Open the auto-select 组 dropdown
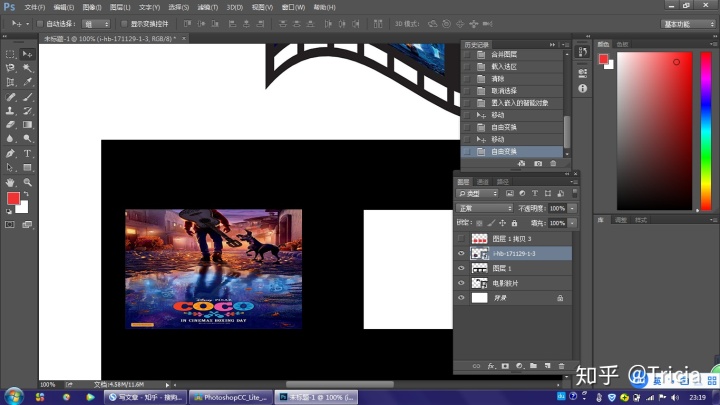Screen dimensions: 720x405 [x=96, y=24]
